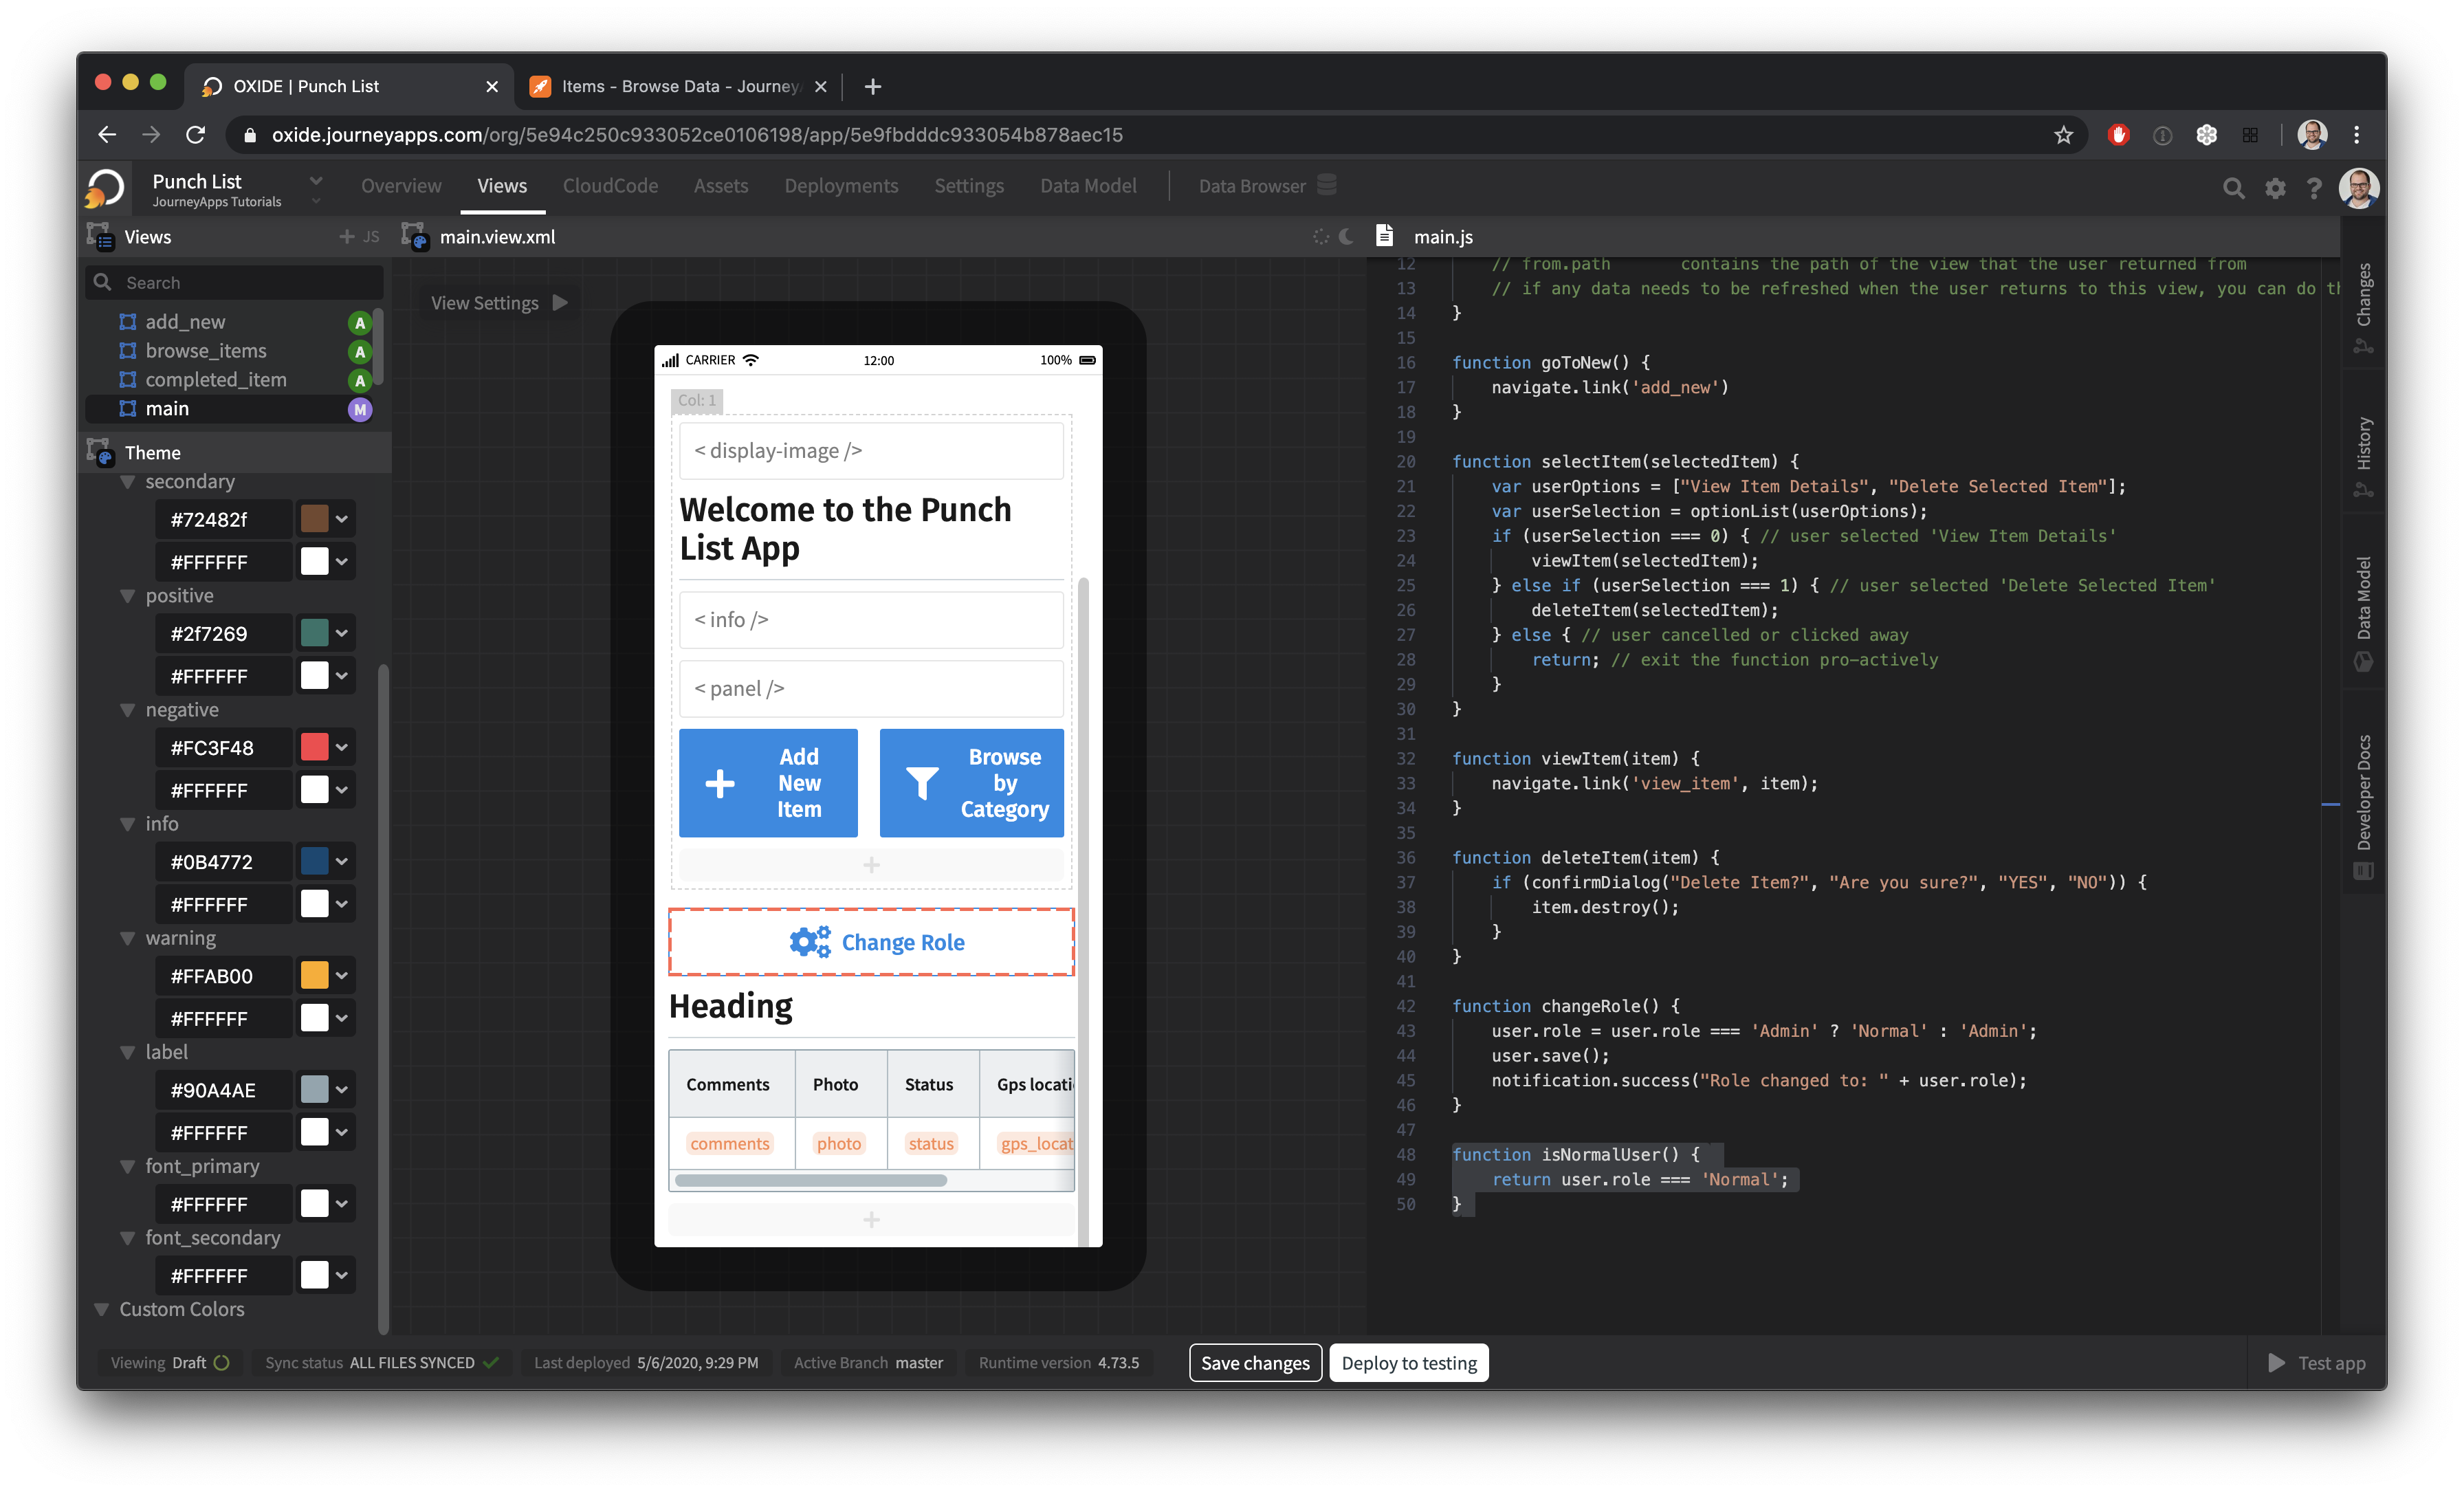Switch to the CloudCode tab
2464x1492 pixels.
click(x=610, y=186)
